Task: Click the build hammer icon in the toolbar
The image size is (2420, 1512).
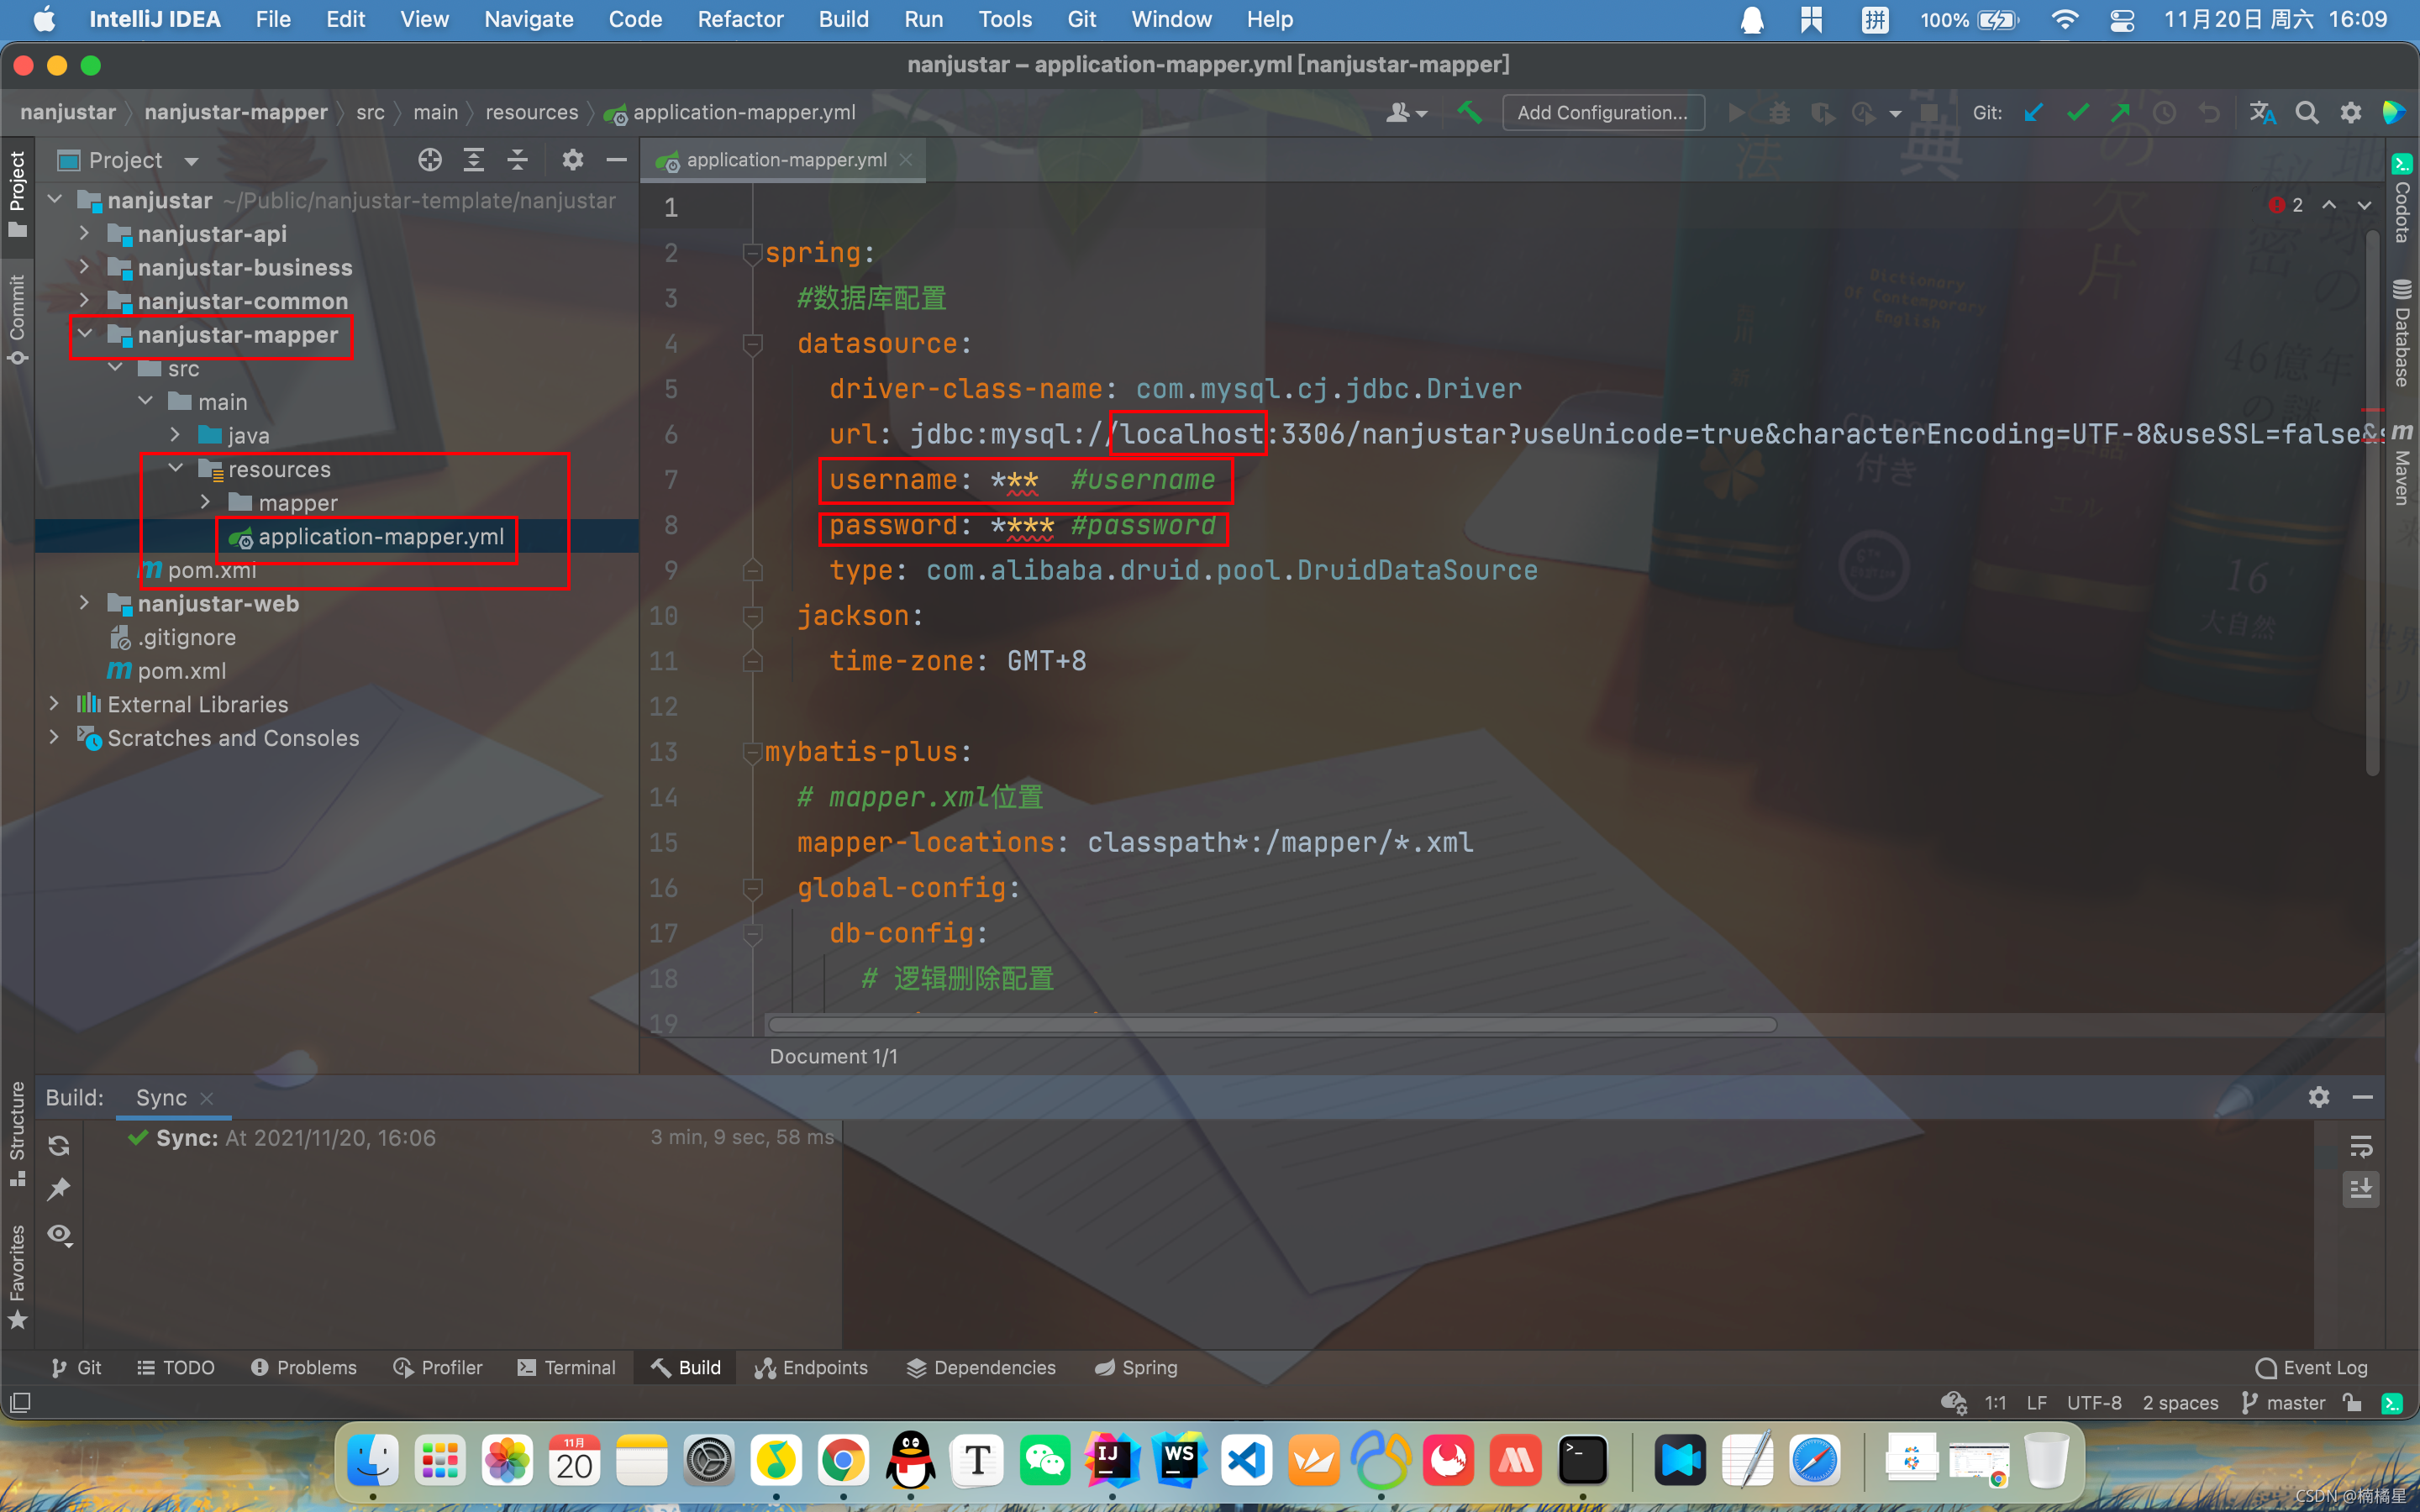Action: tap(1469, 113)
